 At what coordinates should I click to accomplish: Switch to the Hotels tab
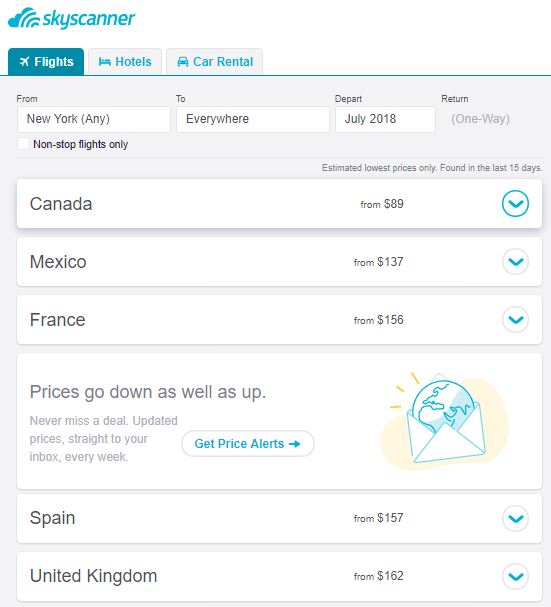coord(125,62)
